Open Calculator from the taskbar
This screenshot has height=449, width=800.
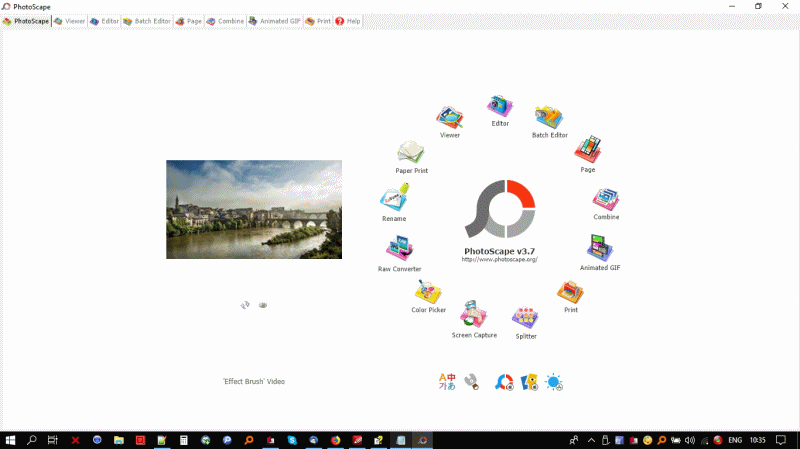184,440
